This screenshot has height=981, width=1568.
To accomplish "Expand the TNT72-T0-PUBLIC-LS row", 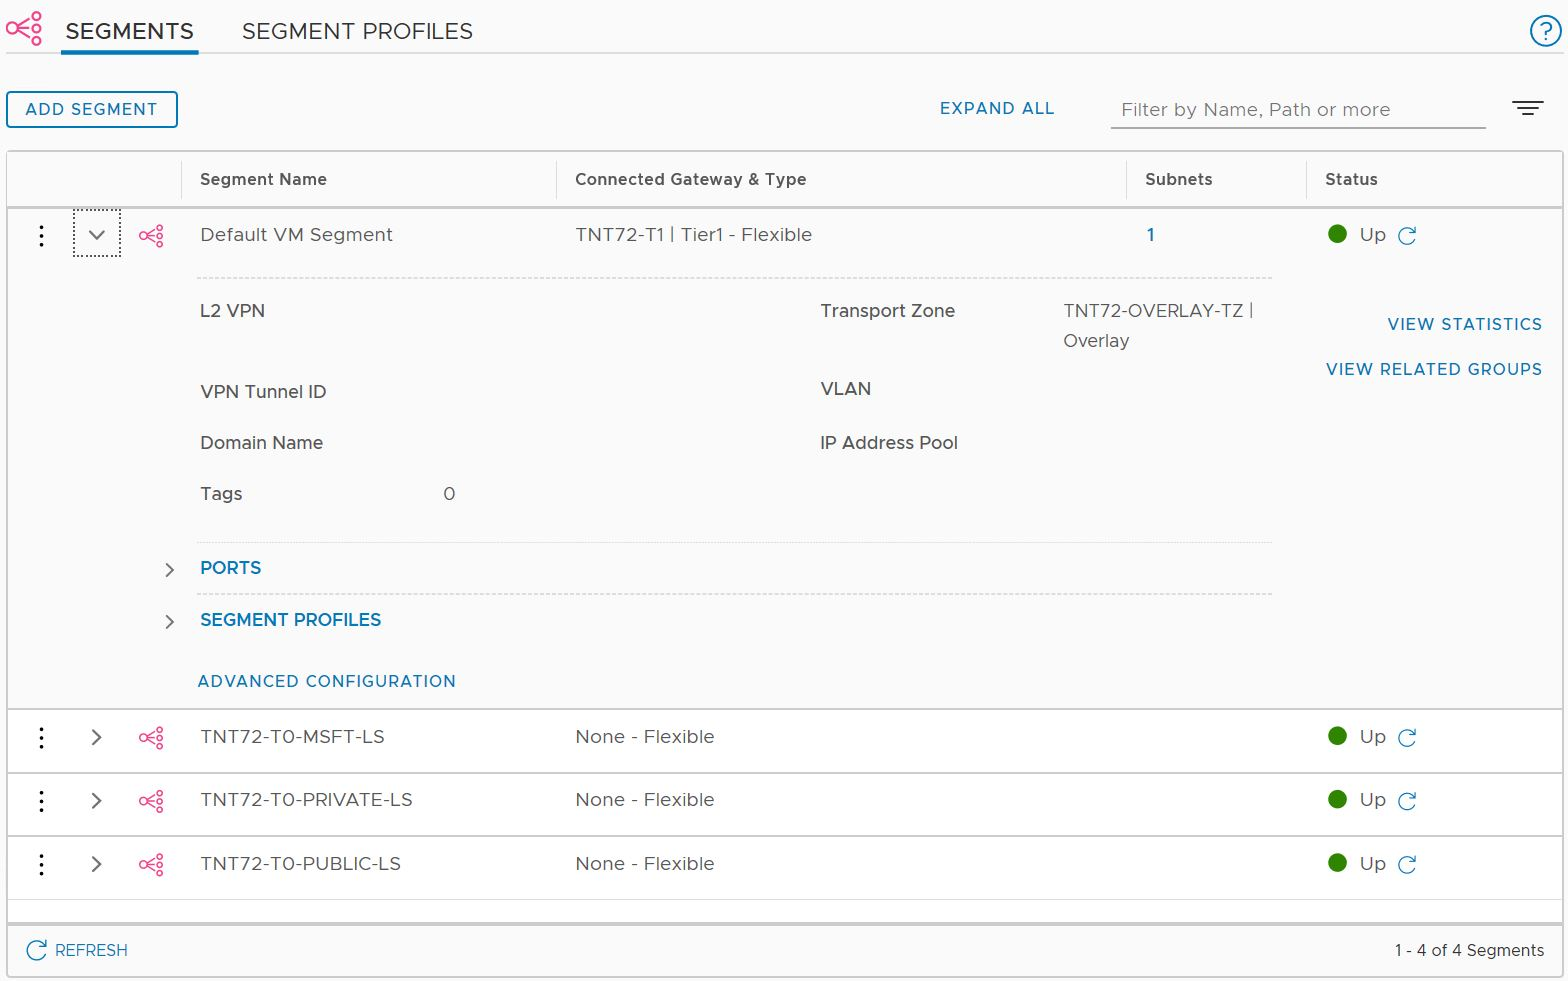I will point(97,864).
